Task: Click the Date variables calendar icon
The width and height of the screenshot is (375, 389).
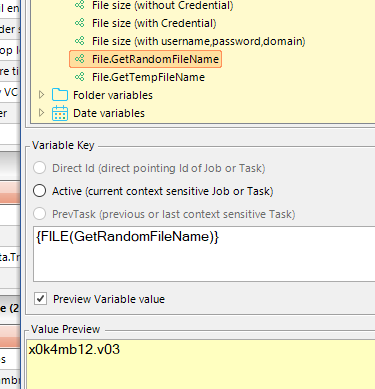Action: 60,113
